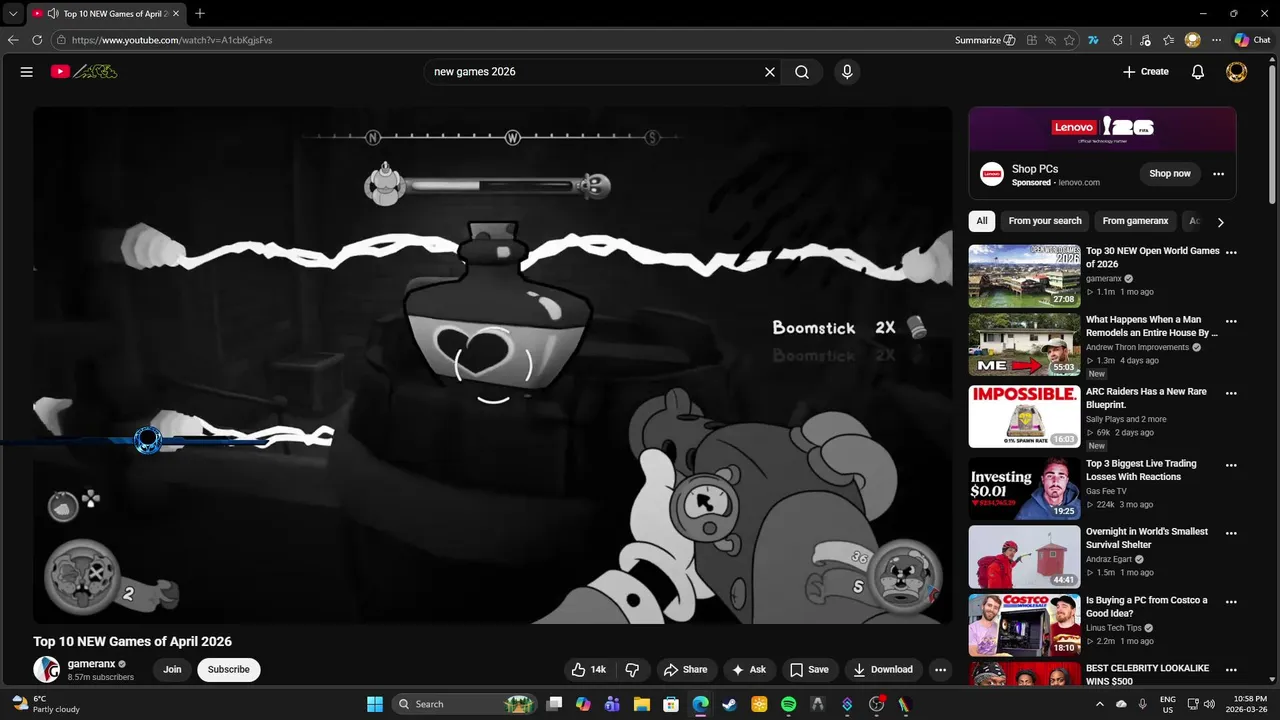Open the browser profile avatar
The width and height of the screenshot is (1280, 720).
pyautogui.click(x=1192, y=40)
